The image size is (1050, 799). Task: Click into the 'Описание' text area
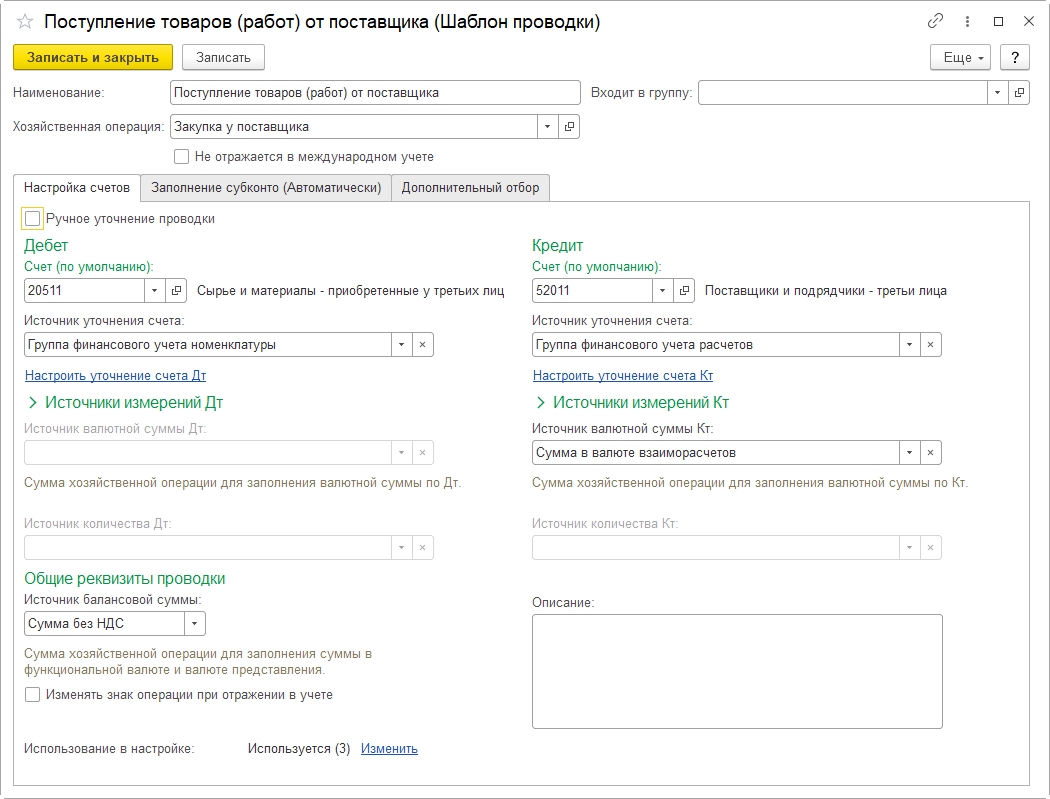[737, 671]
